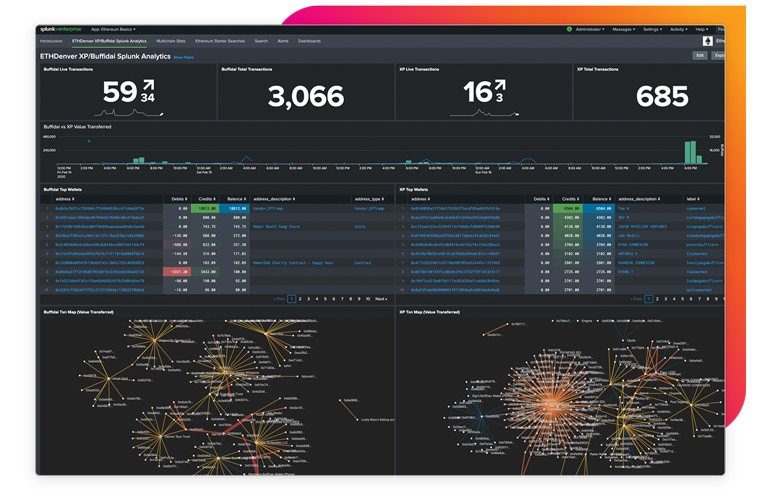The image size is (760, 500).
Task: Click the Splunk Enterprise logo
Action: tap(61, 30)
